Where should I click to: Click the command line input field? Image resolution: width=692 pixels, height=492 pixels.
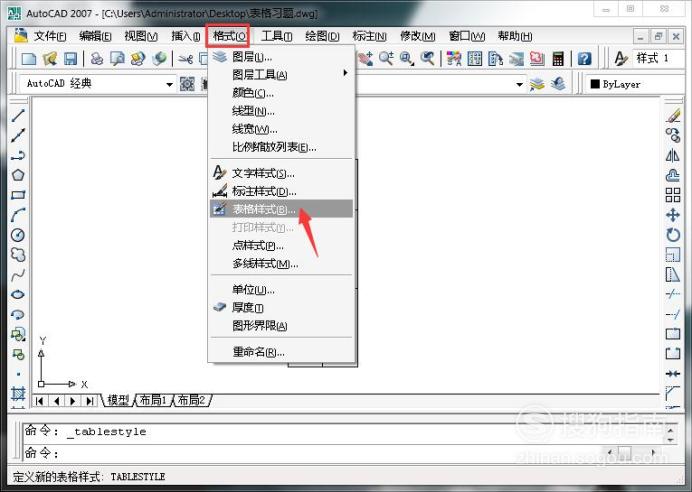point(309,453)
